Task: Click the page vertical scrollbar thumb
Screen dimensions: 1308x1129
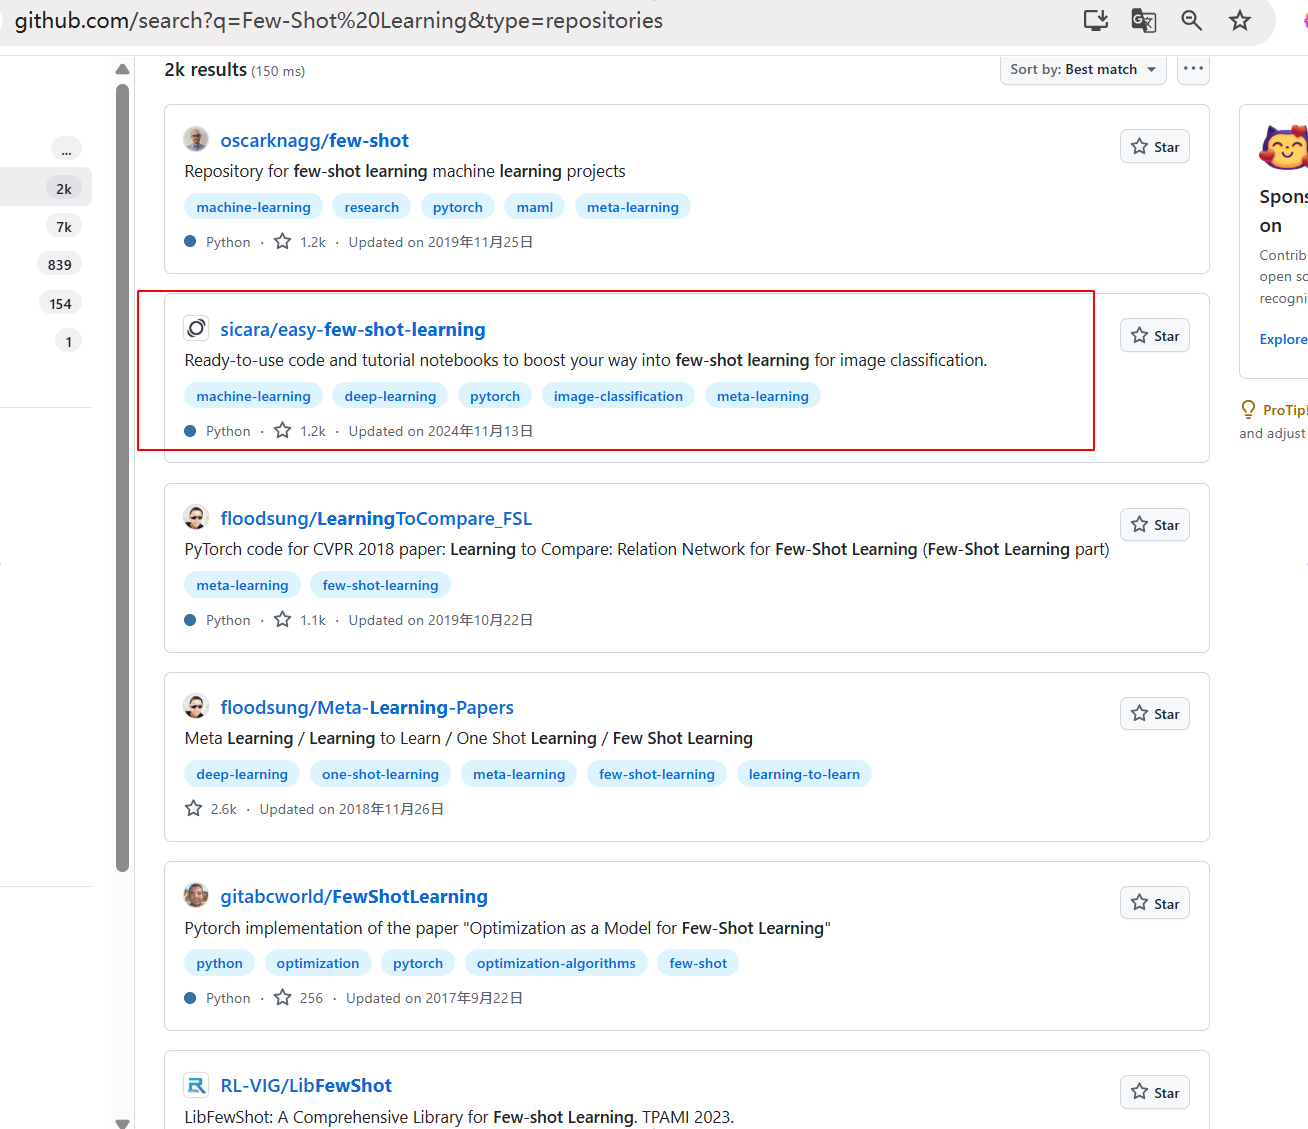Action: point(122,478)
